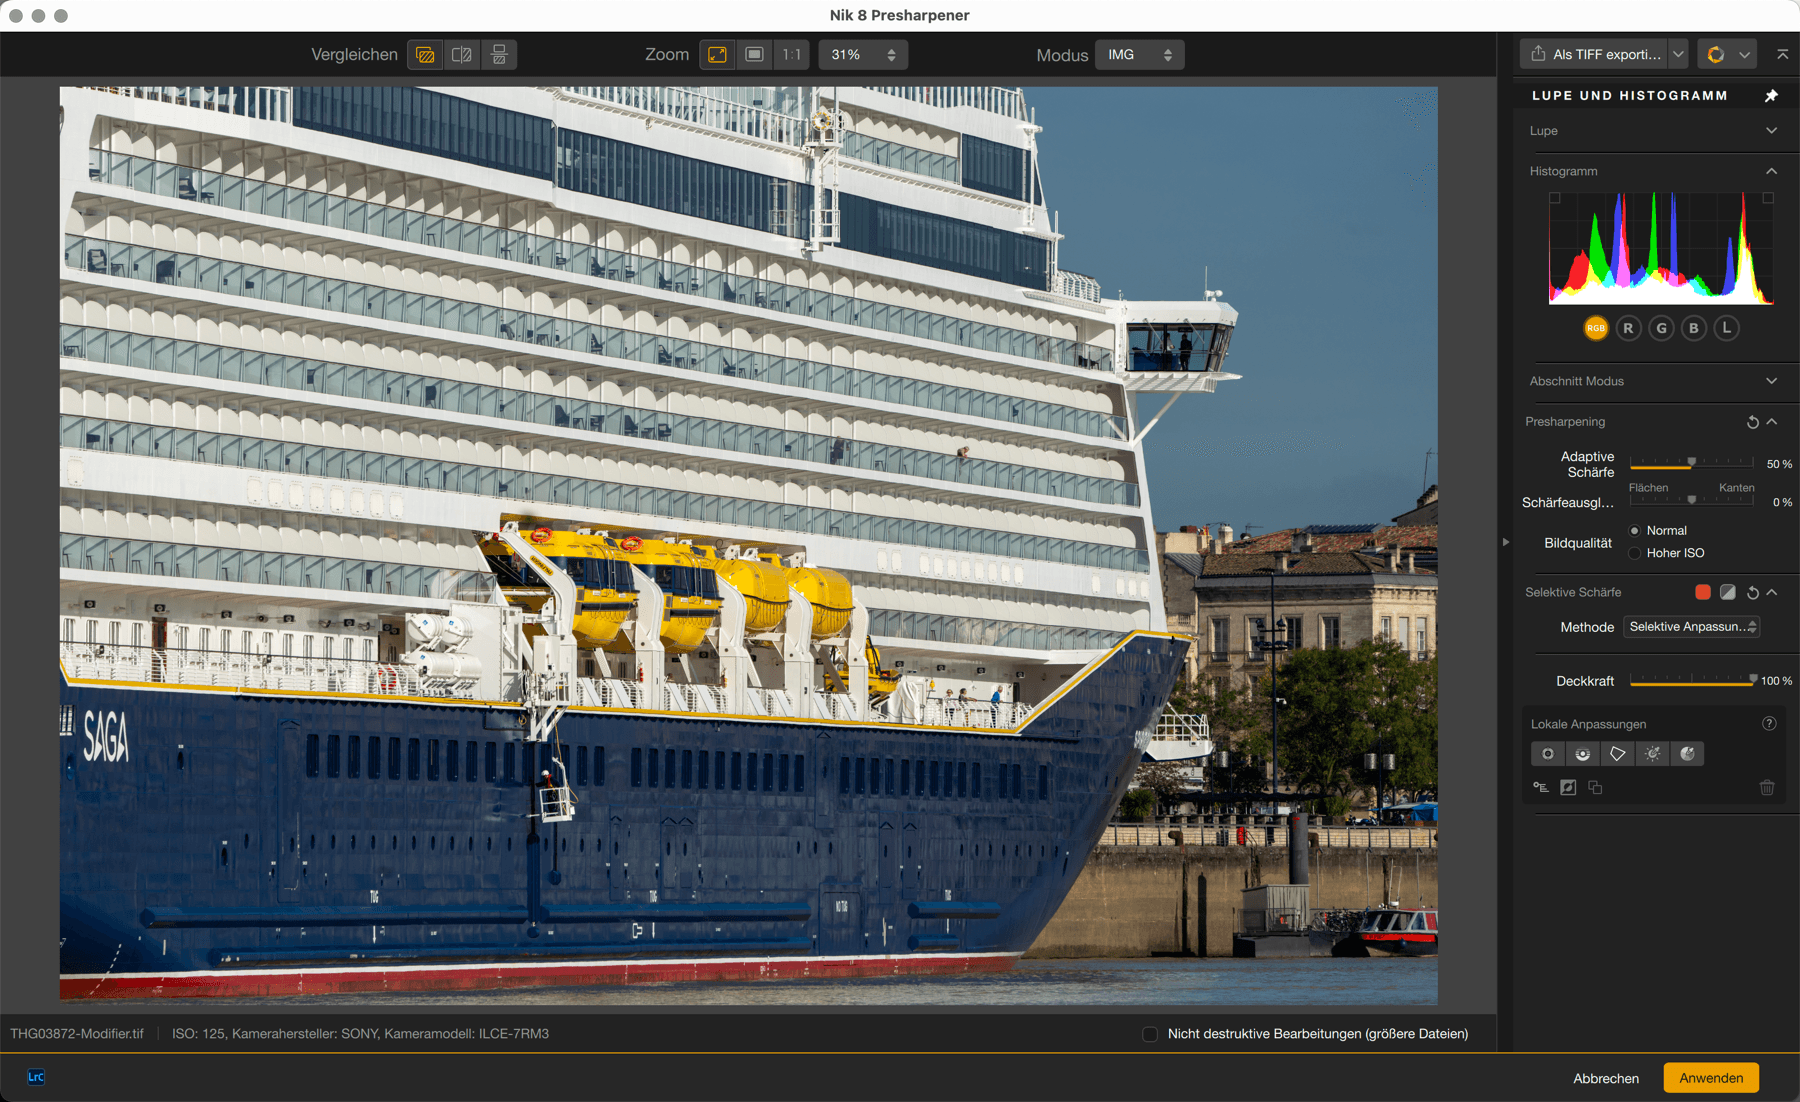The image size is (1800, 1102).
Task: Enable Nicht destruktive Bearbeitungen checkbox
Action: tap(1150, 1034)
